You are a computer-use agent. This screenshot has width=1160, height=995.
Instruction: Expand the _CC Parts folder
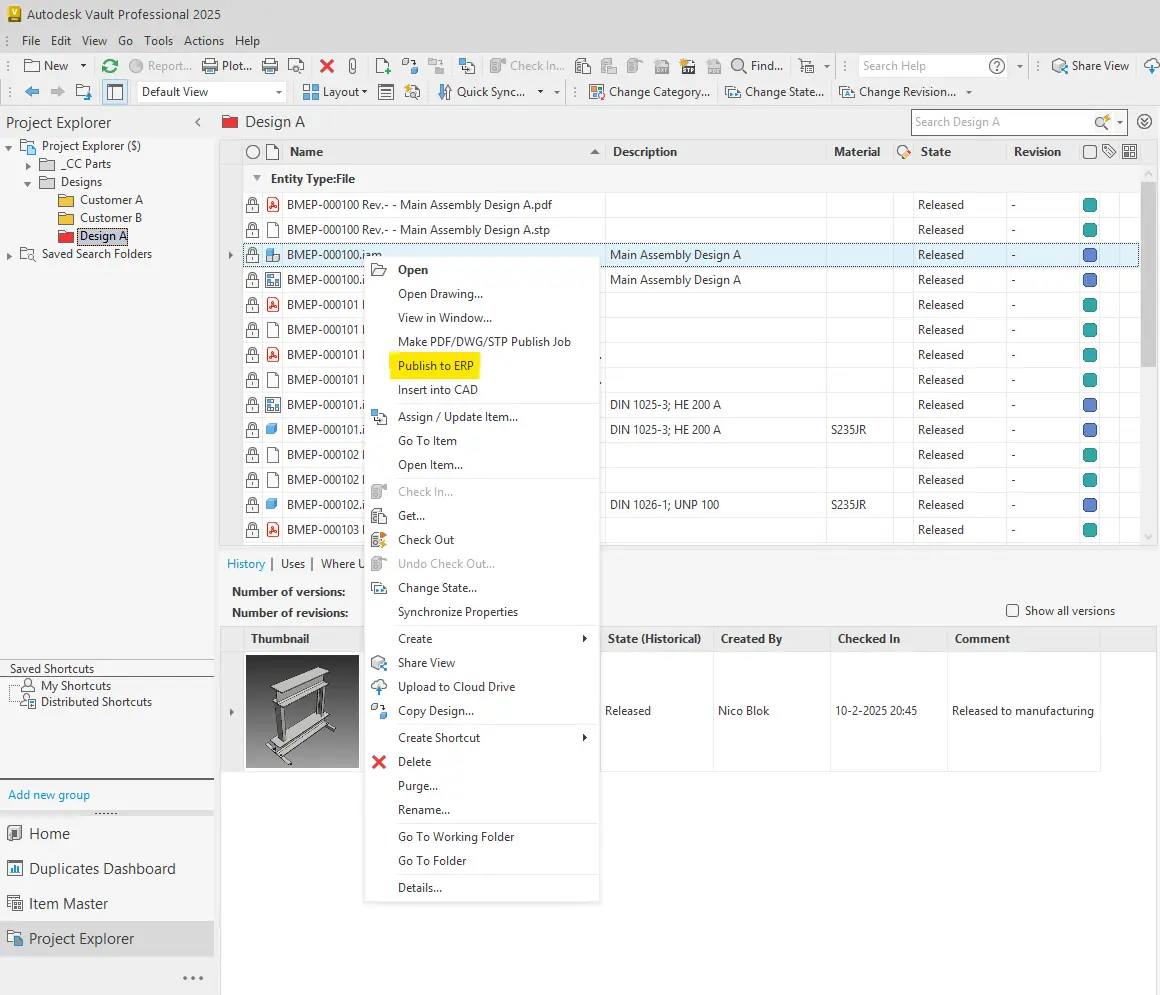[x=28, y=165]
